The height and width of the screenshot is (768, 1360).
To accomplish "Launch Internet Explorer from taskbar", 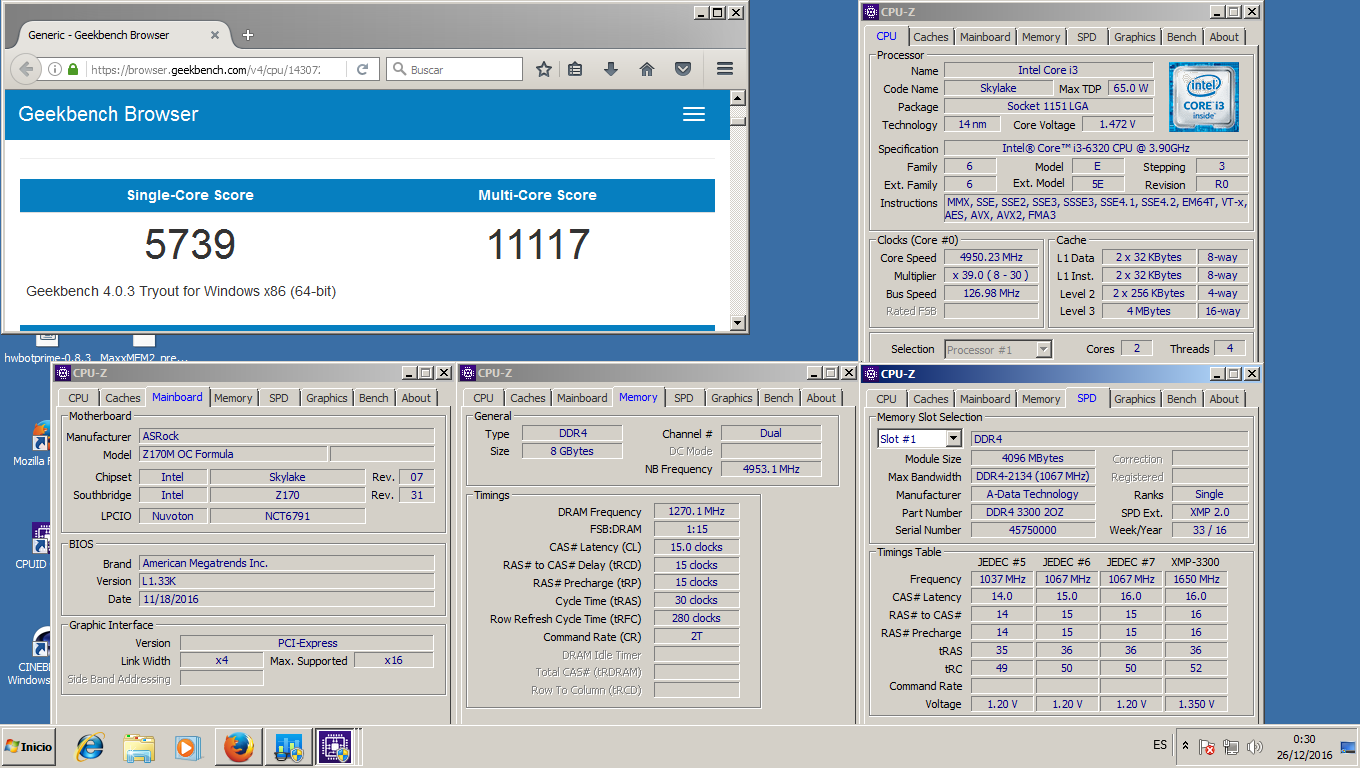I will coord(91,747).
